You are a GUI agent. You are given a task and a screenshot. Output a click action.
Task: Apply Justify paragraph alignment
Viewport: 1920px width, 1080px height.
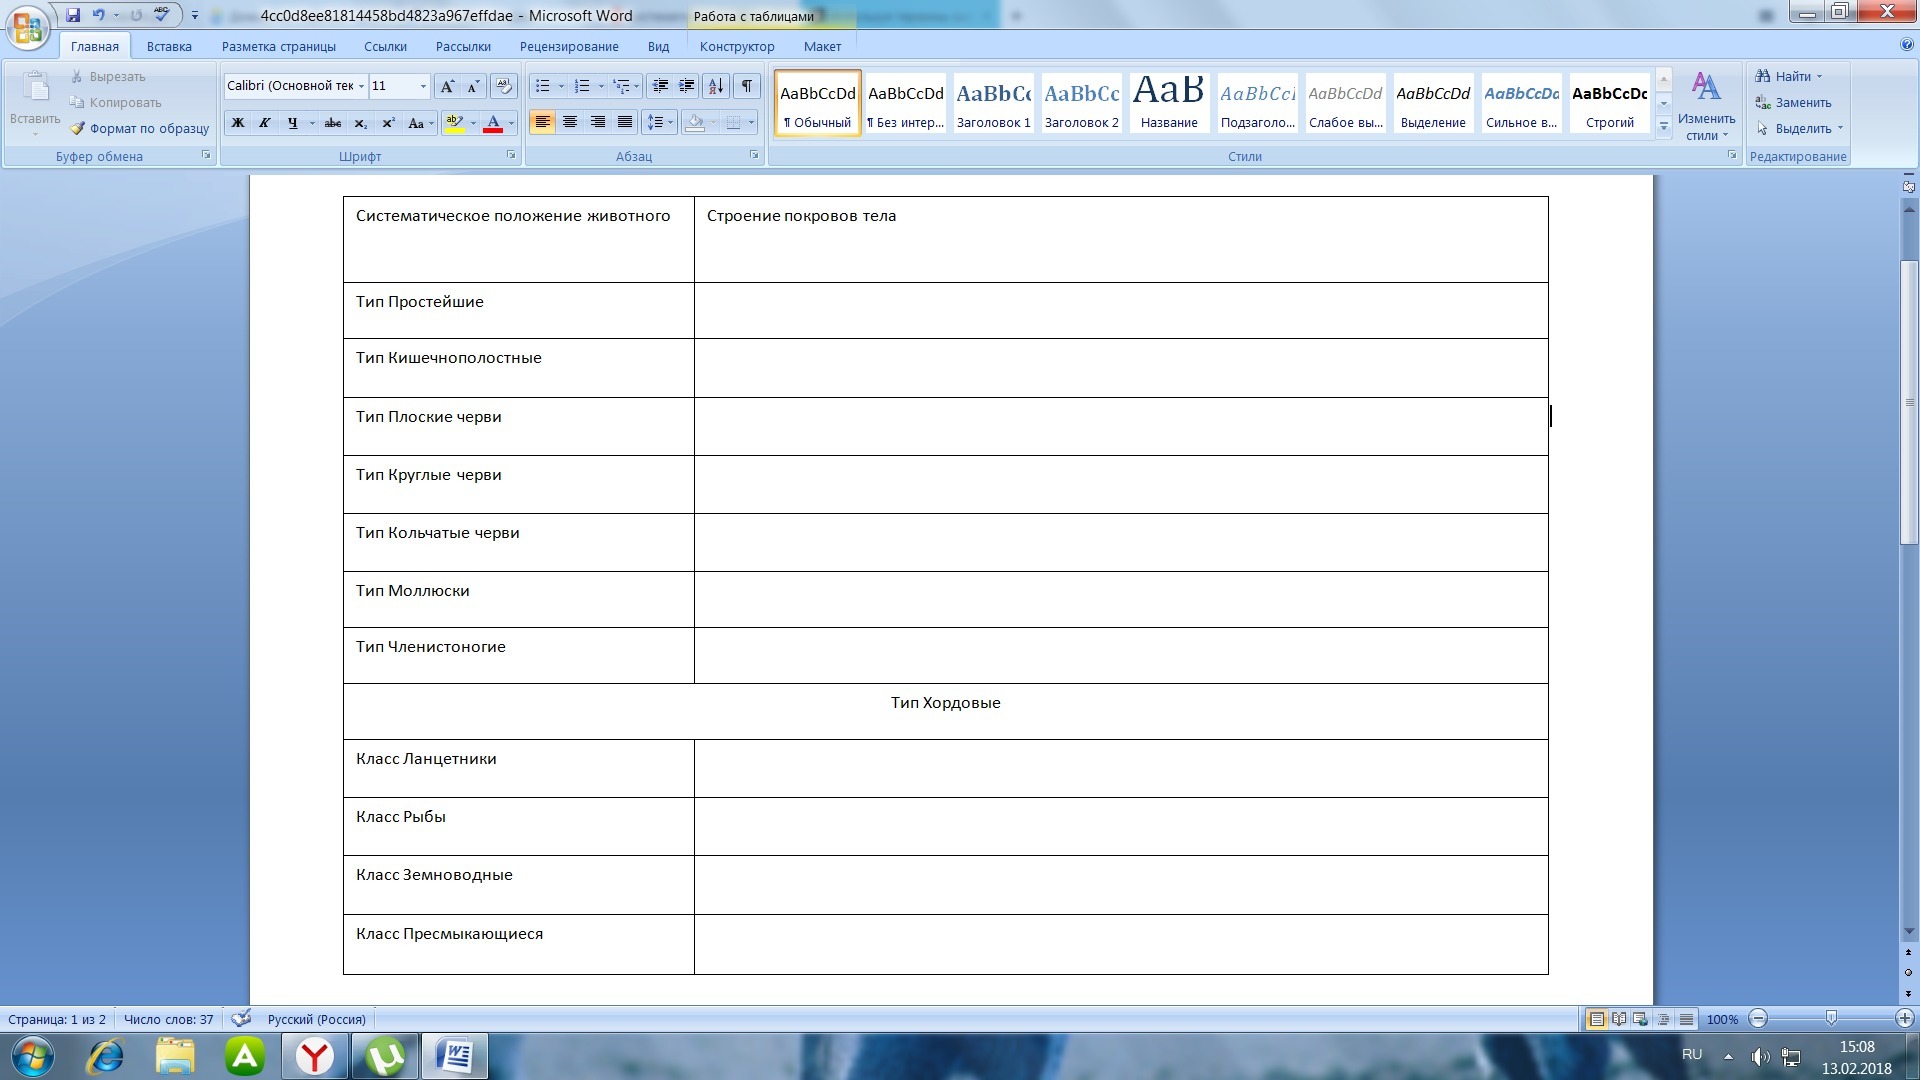pos(625,122)
